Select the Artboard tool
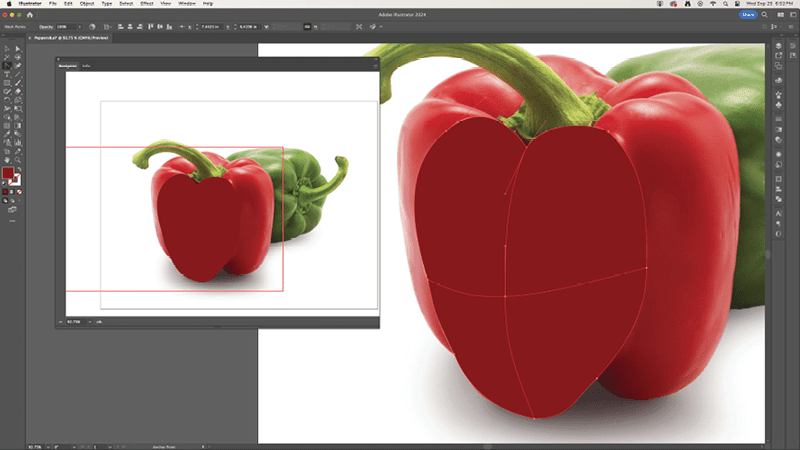Viewport: 800px width, 450px height. pos(7,152)
